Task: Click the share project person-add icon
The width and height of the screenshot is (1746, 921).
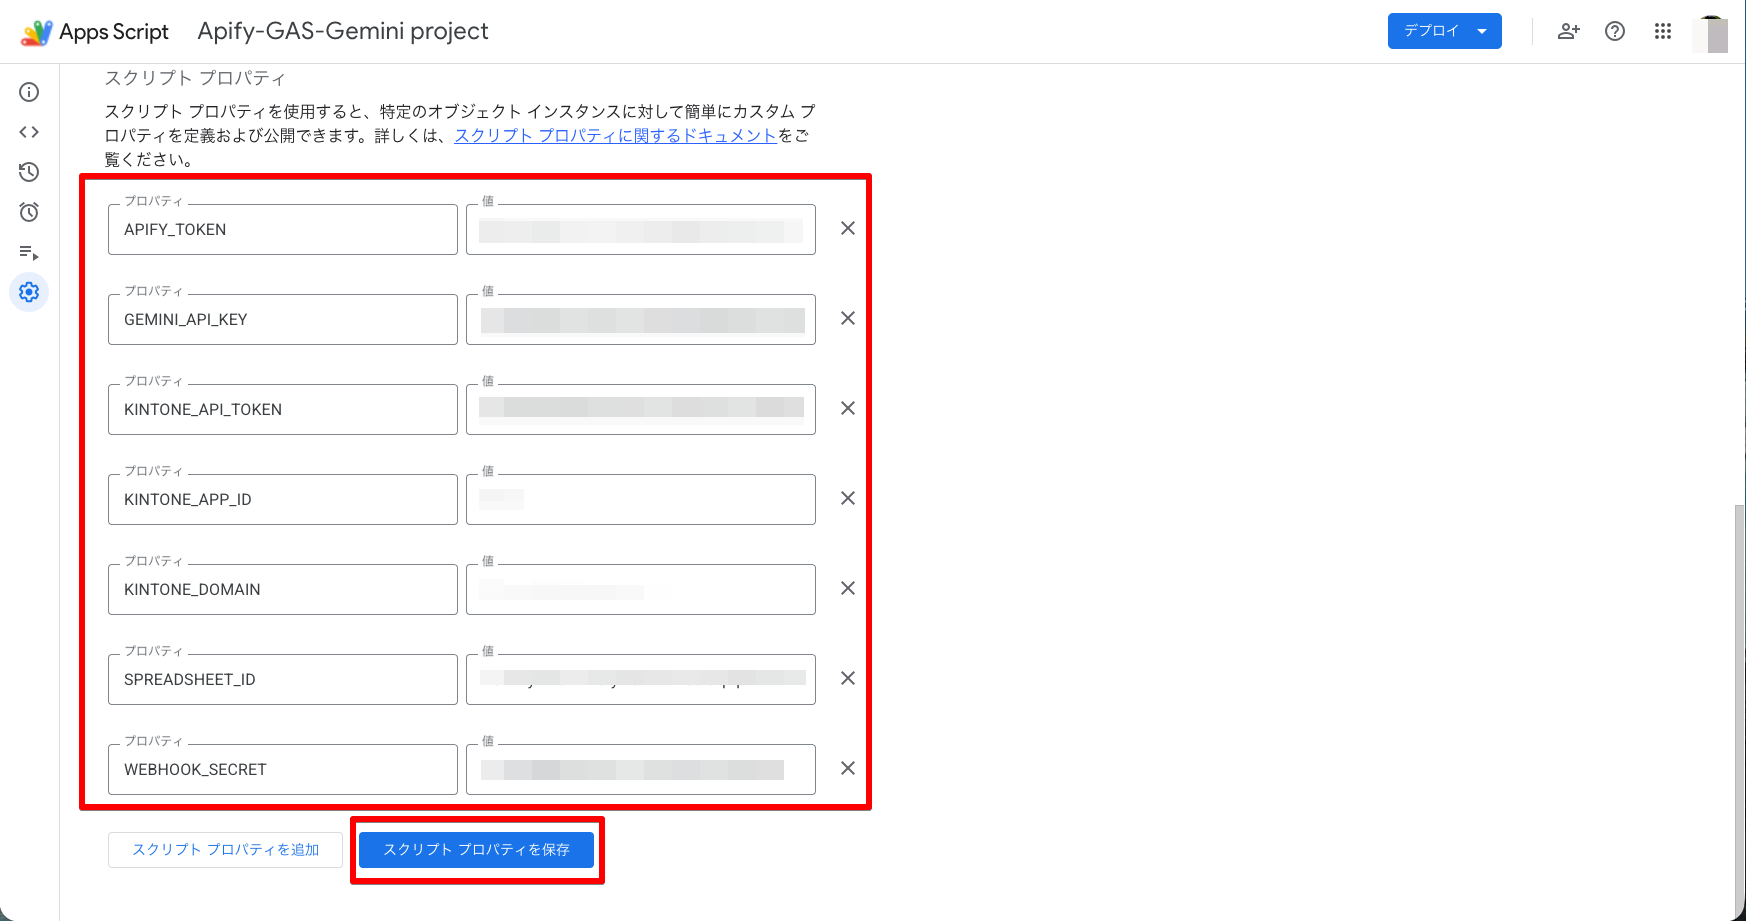Action: (1569, 31)
